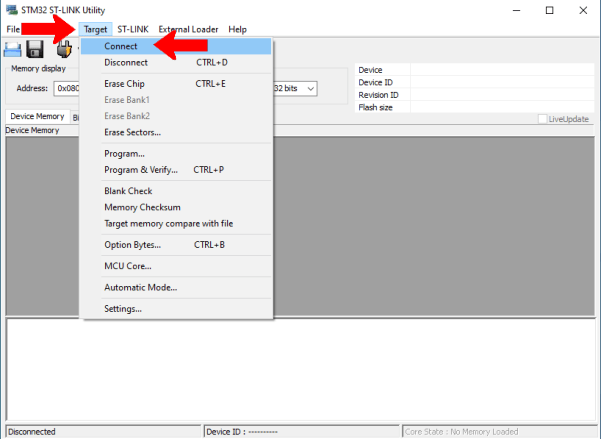Open MCU Core panel
Screen dimensions: 601x439
pos(128,266)
